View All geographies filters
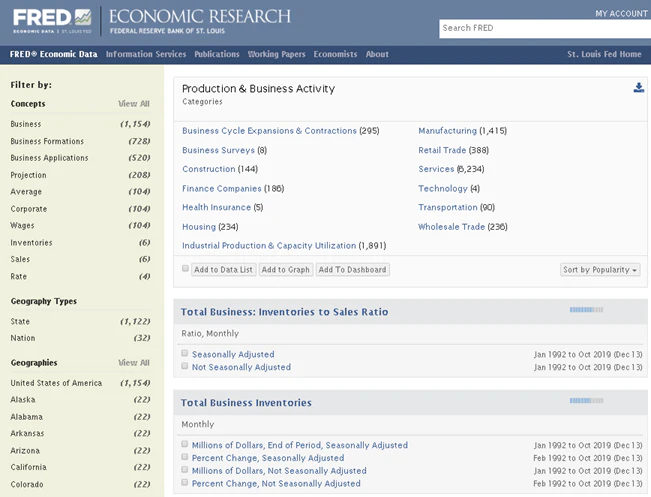Image resolution: width=651 pixels, height=497 pixels. click(134, 363)
